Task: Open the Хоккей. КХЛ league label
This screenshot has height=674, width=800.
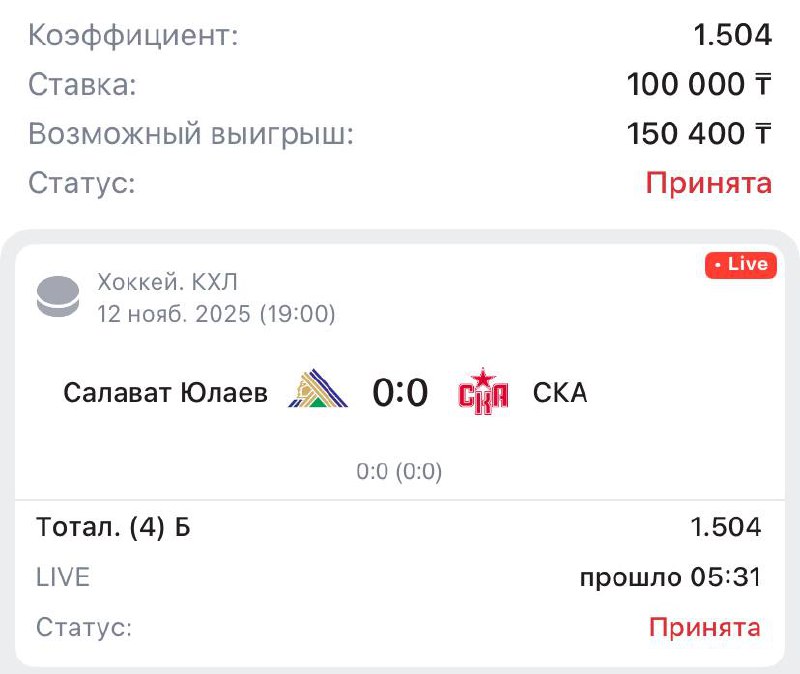Action: coord(168,282)
